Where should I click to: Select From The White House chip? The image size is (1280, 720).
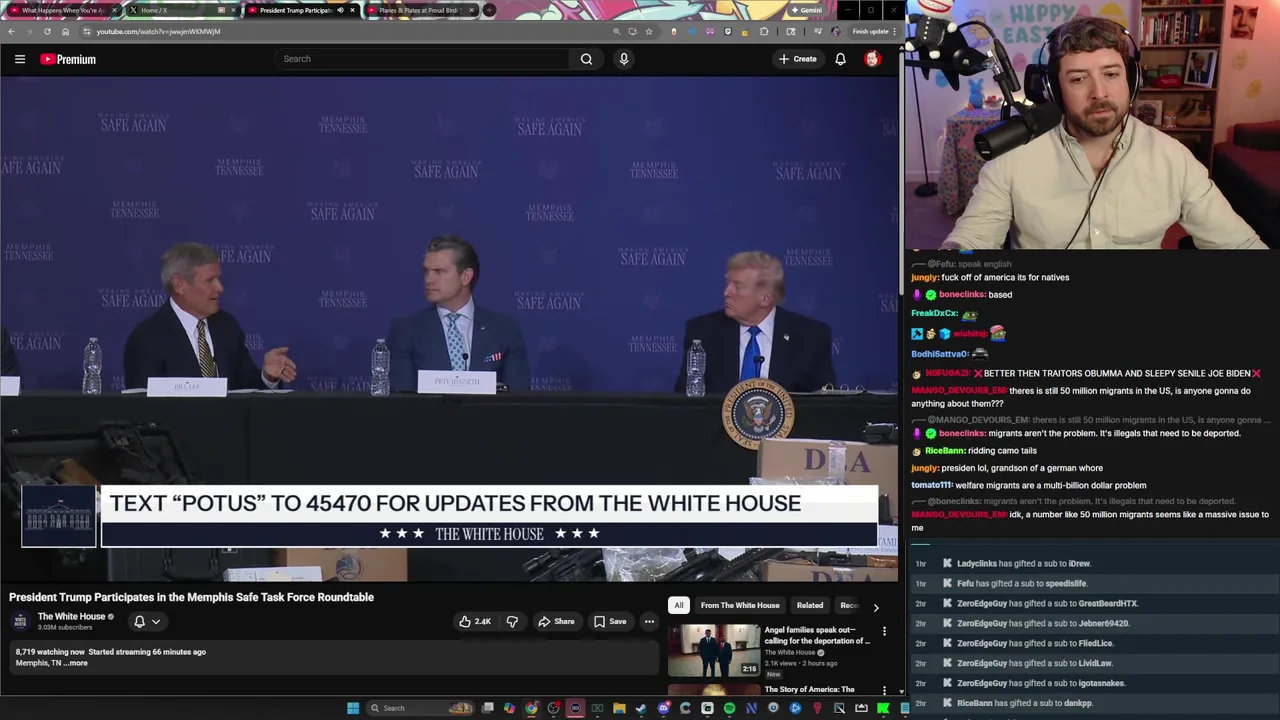coord(740,605)
